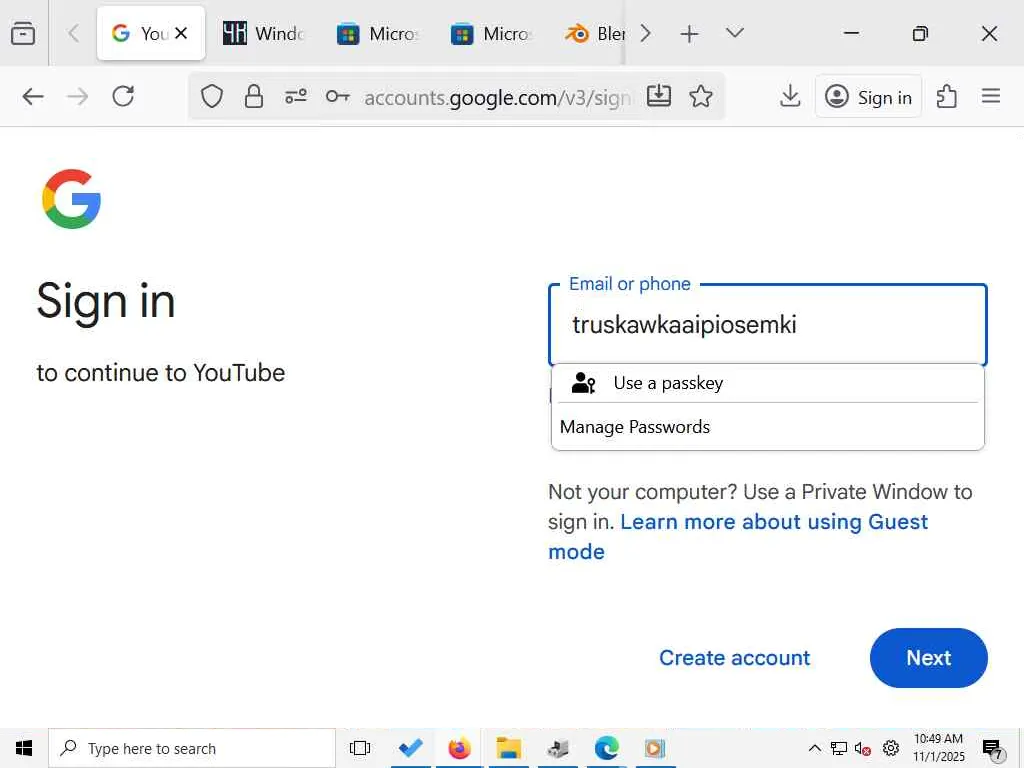The height and width of the screenshot is (768, 1024).
Task: Go forward to the next page
Action: [78, 97]
